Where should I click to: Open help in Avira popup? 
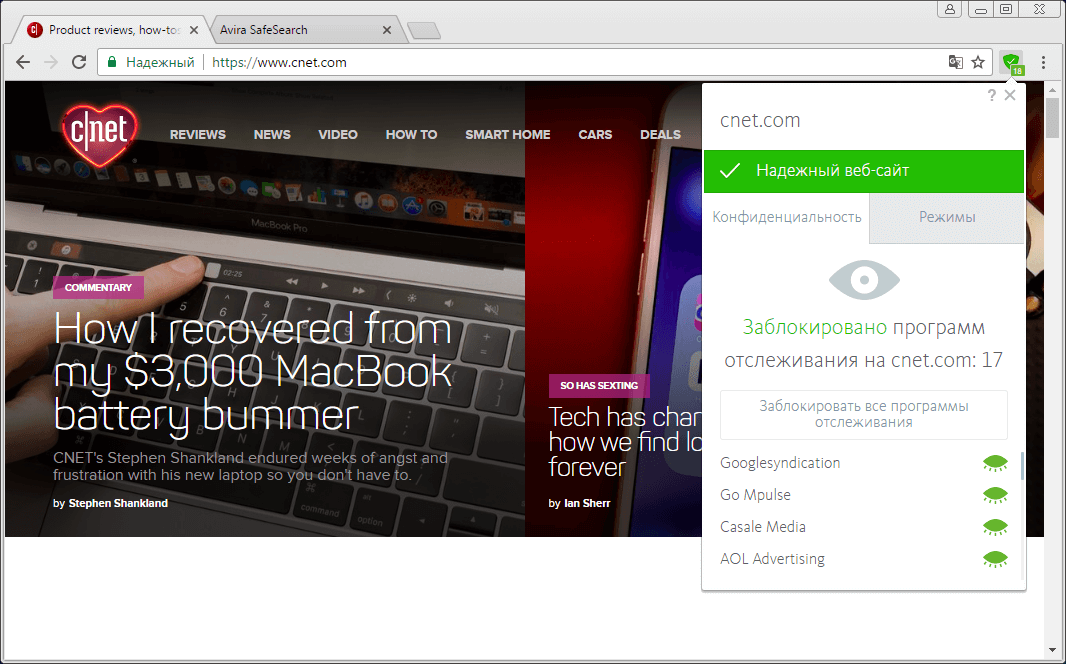991,95
